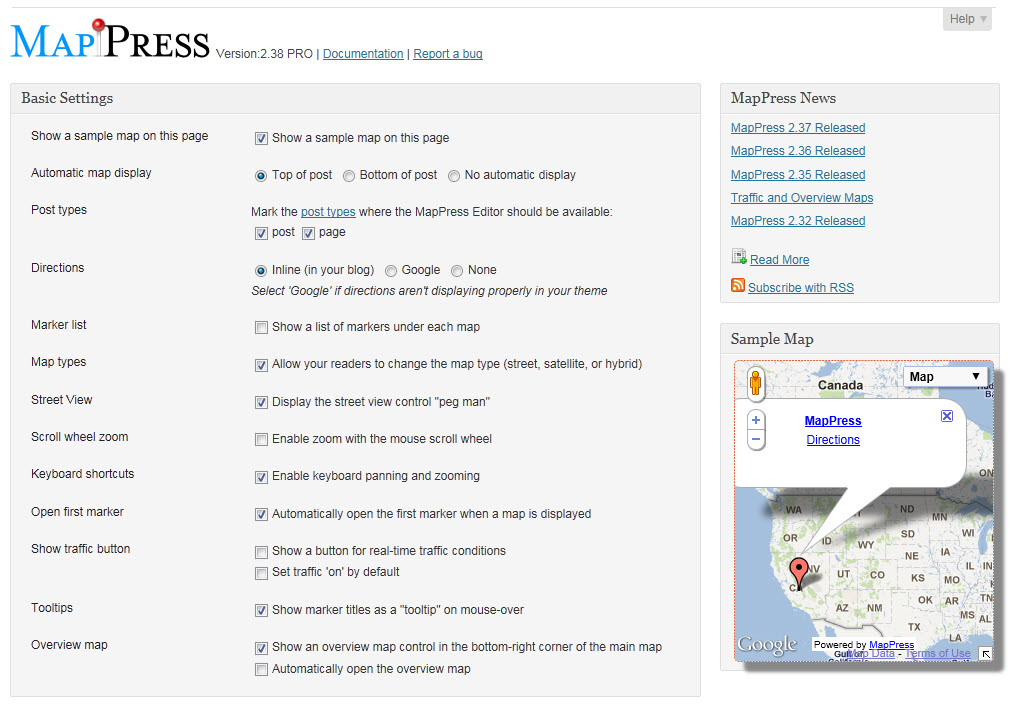Viewport: 1010px width, 705px height.
Task: Select 'Bottom of post' radio option
Action: coord(349,176)
